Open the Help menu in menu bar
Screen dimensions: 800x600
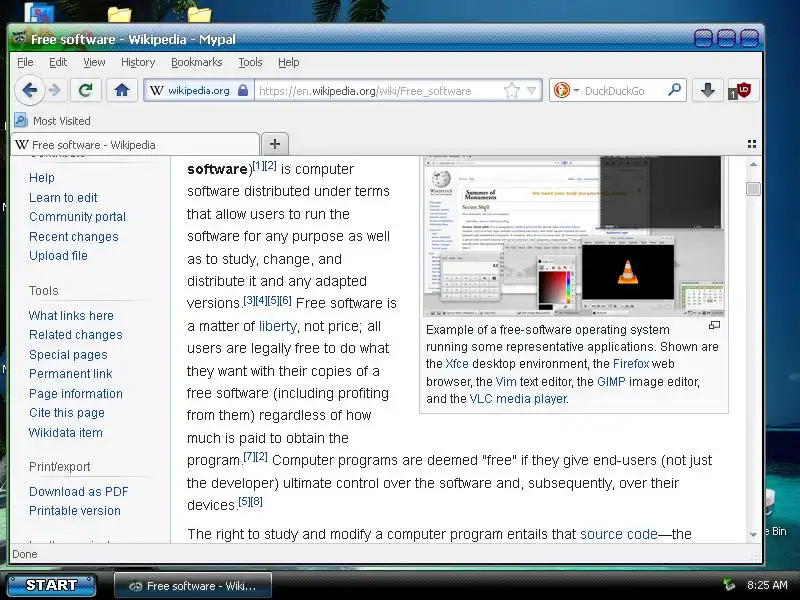point(289,62)
